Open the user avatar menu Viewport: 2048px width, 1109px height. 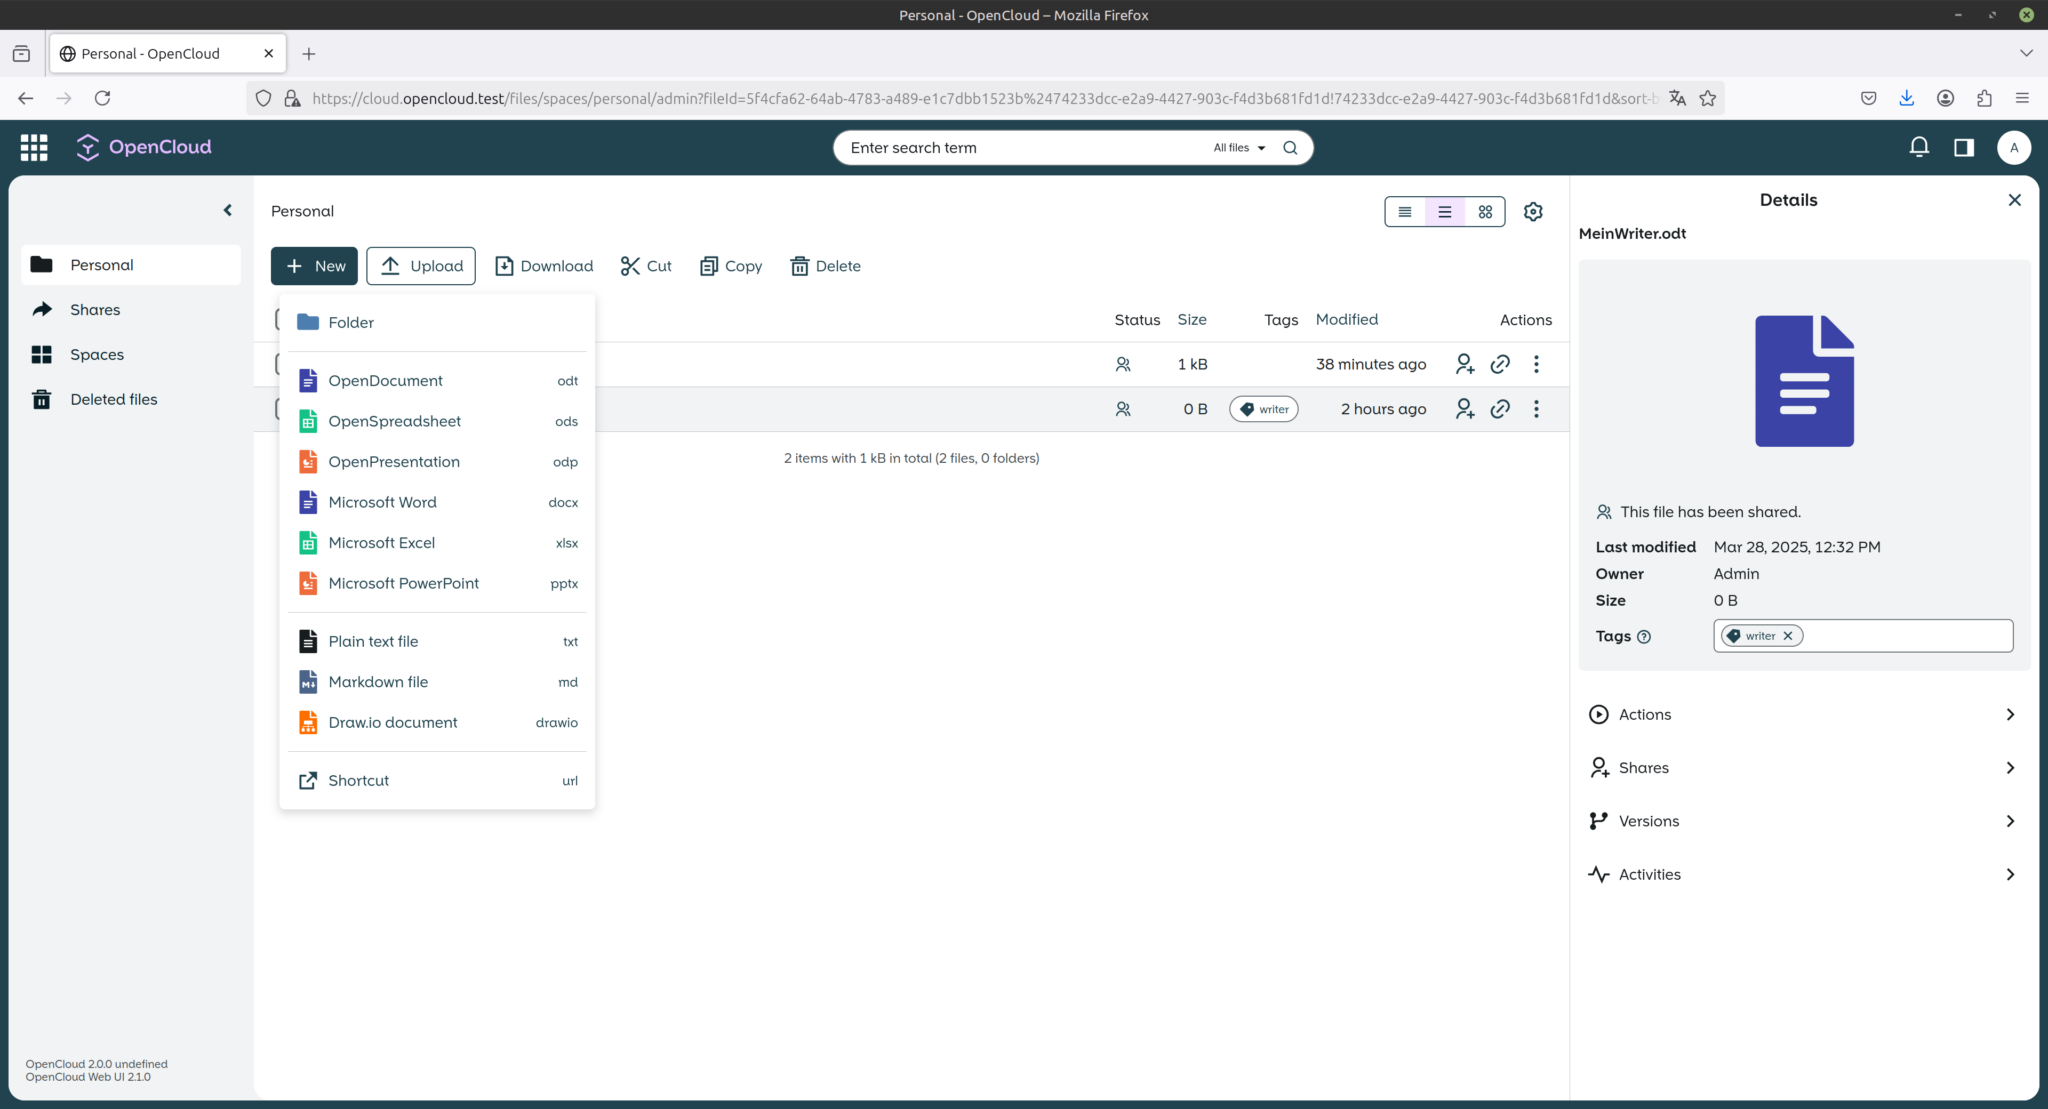2013,147
